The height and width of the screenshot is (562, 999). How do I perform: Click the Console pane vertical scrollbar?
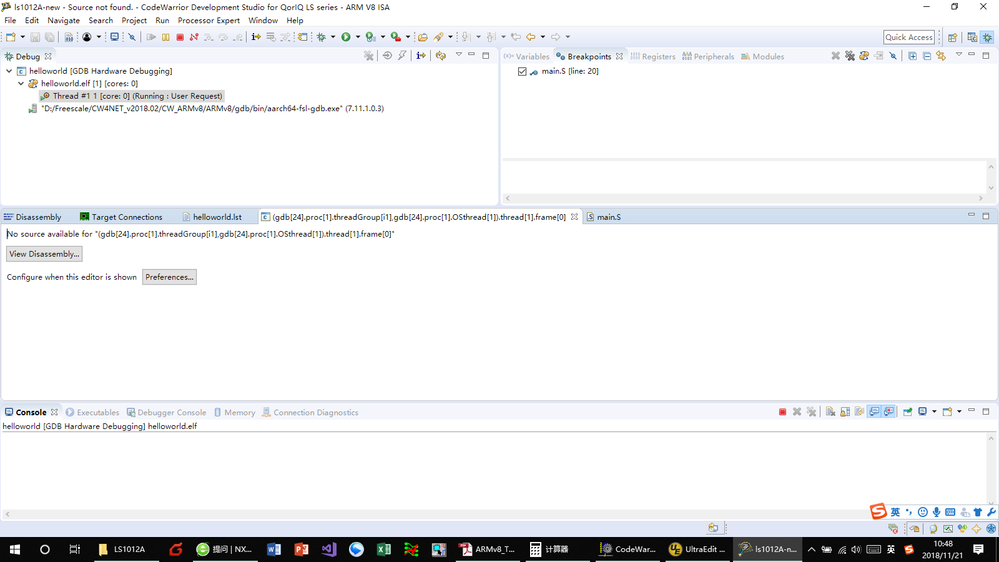(991, 470)
